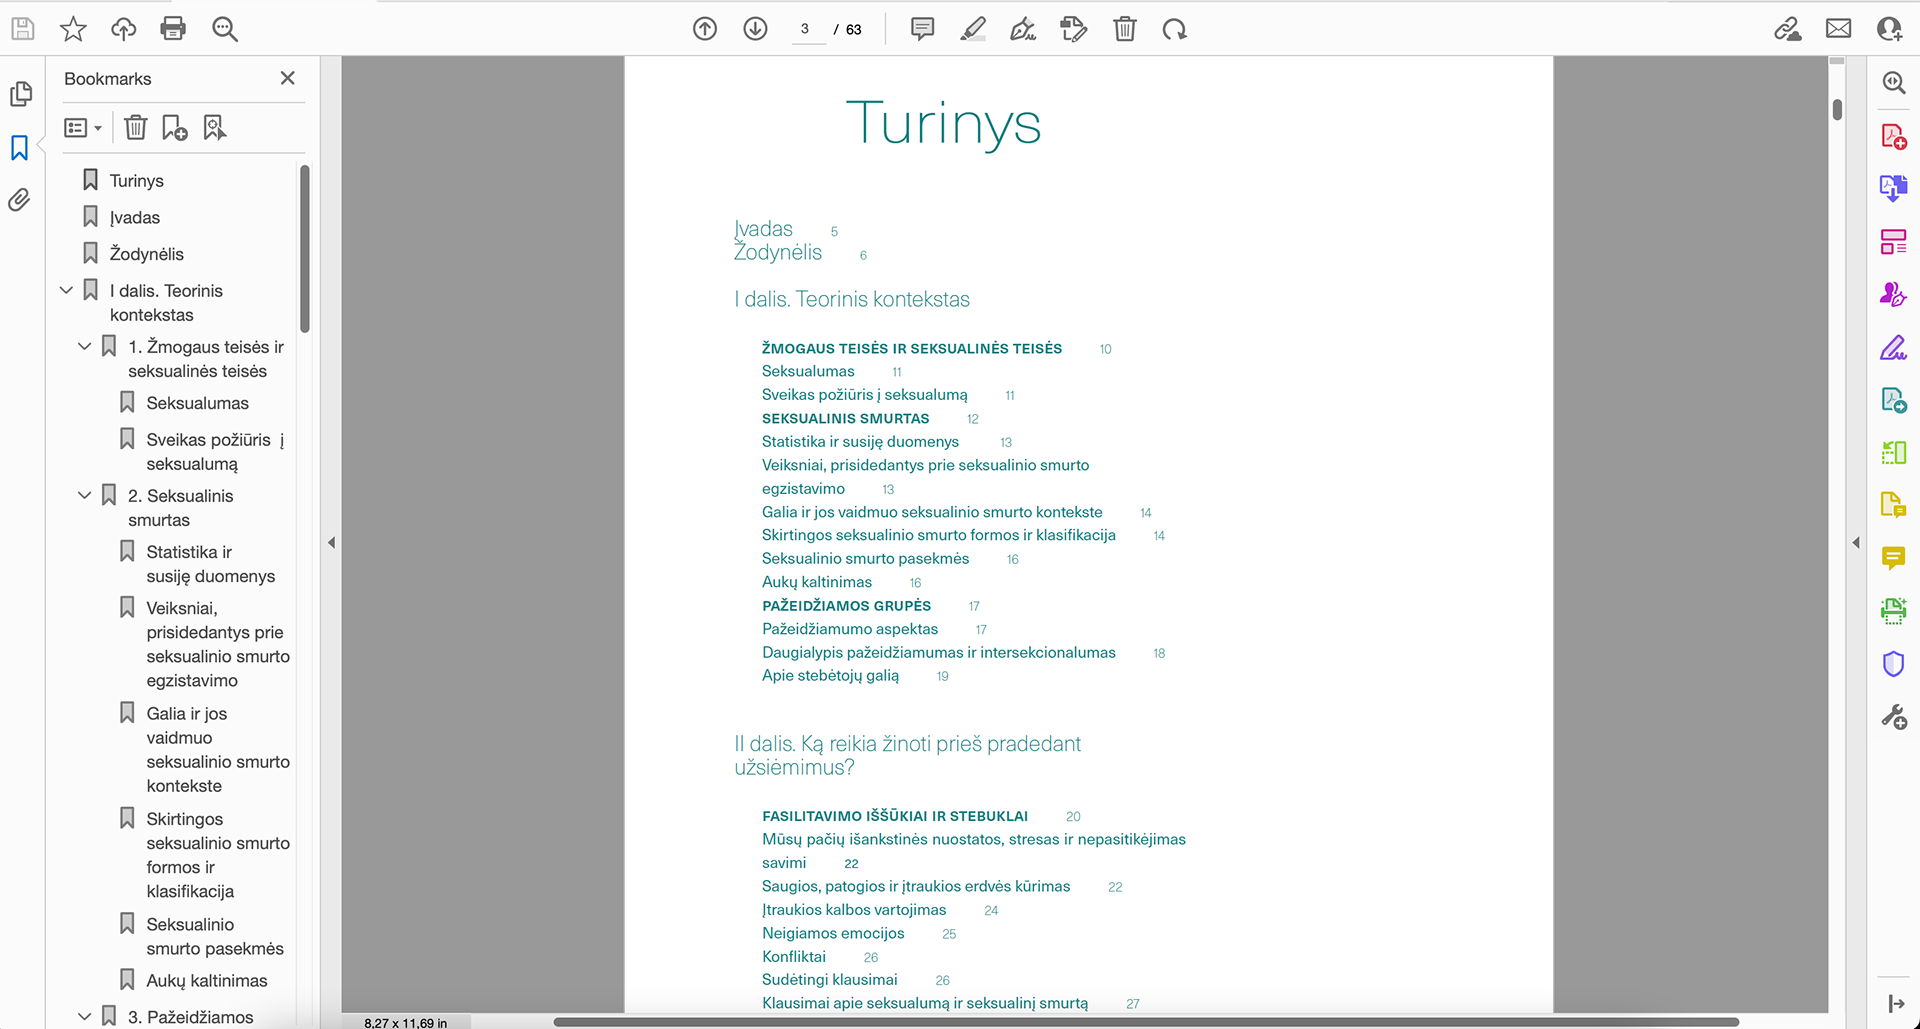Go to previous page arrow
1920x1029 pixels.
pos(705,29)
